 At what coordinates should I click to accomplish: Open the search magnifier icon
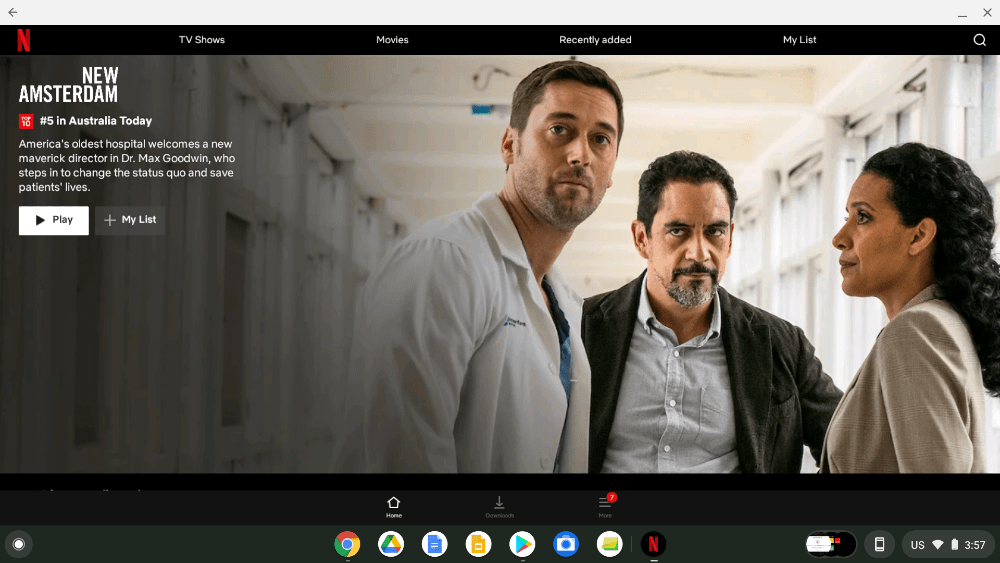[980, 40]
